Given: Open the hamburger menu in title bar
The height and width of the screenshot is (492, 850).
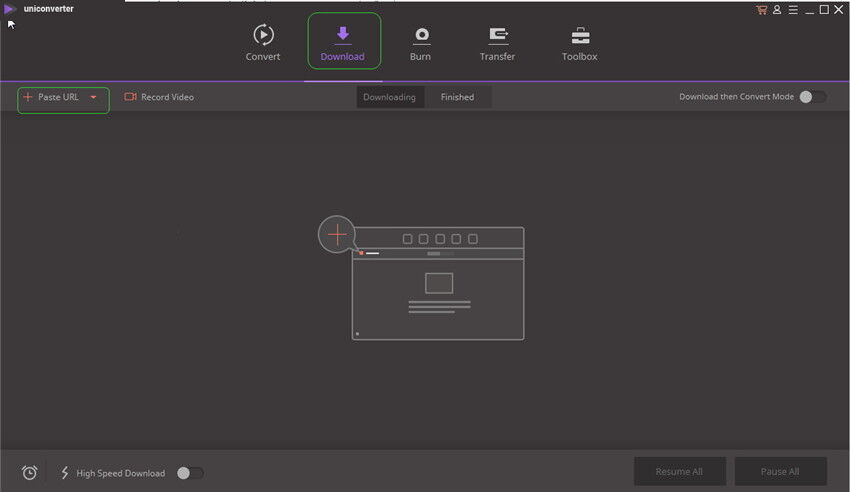Looking at the screenshot, I should coord(793,9).
